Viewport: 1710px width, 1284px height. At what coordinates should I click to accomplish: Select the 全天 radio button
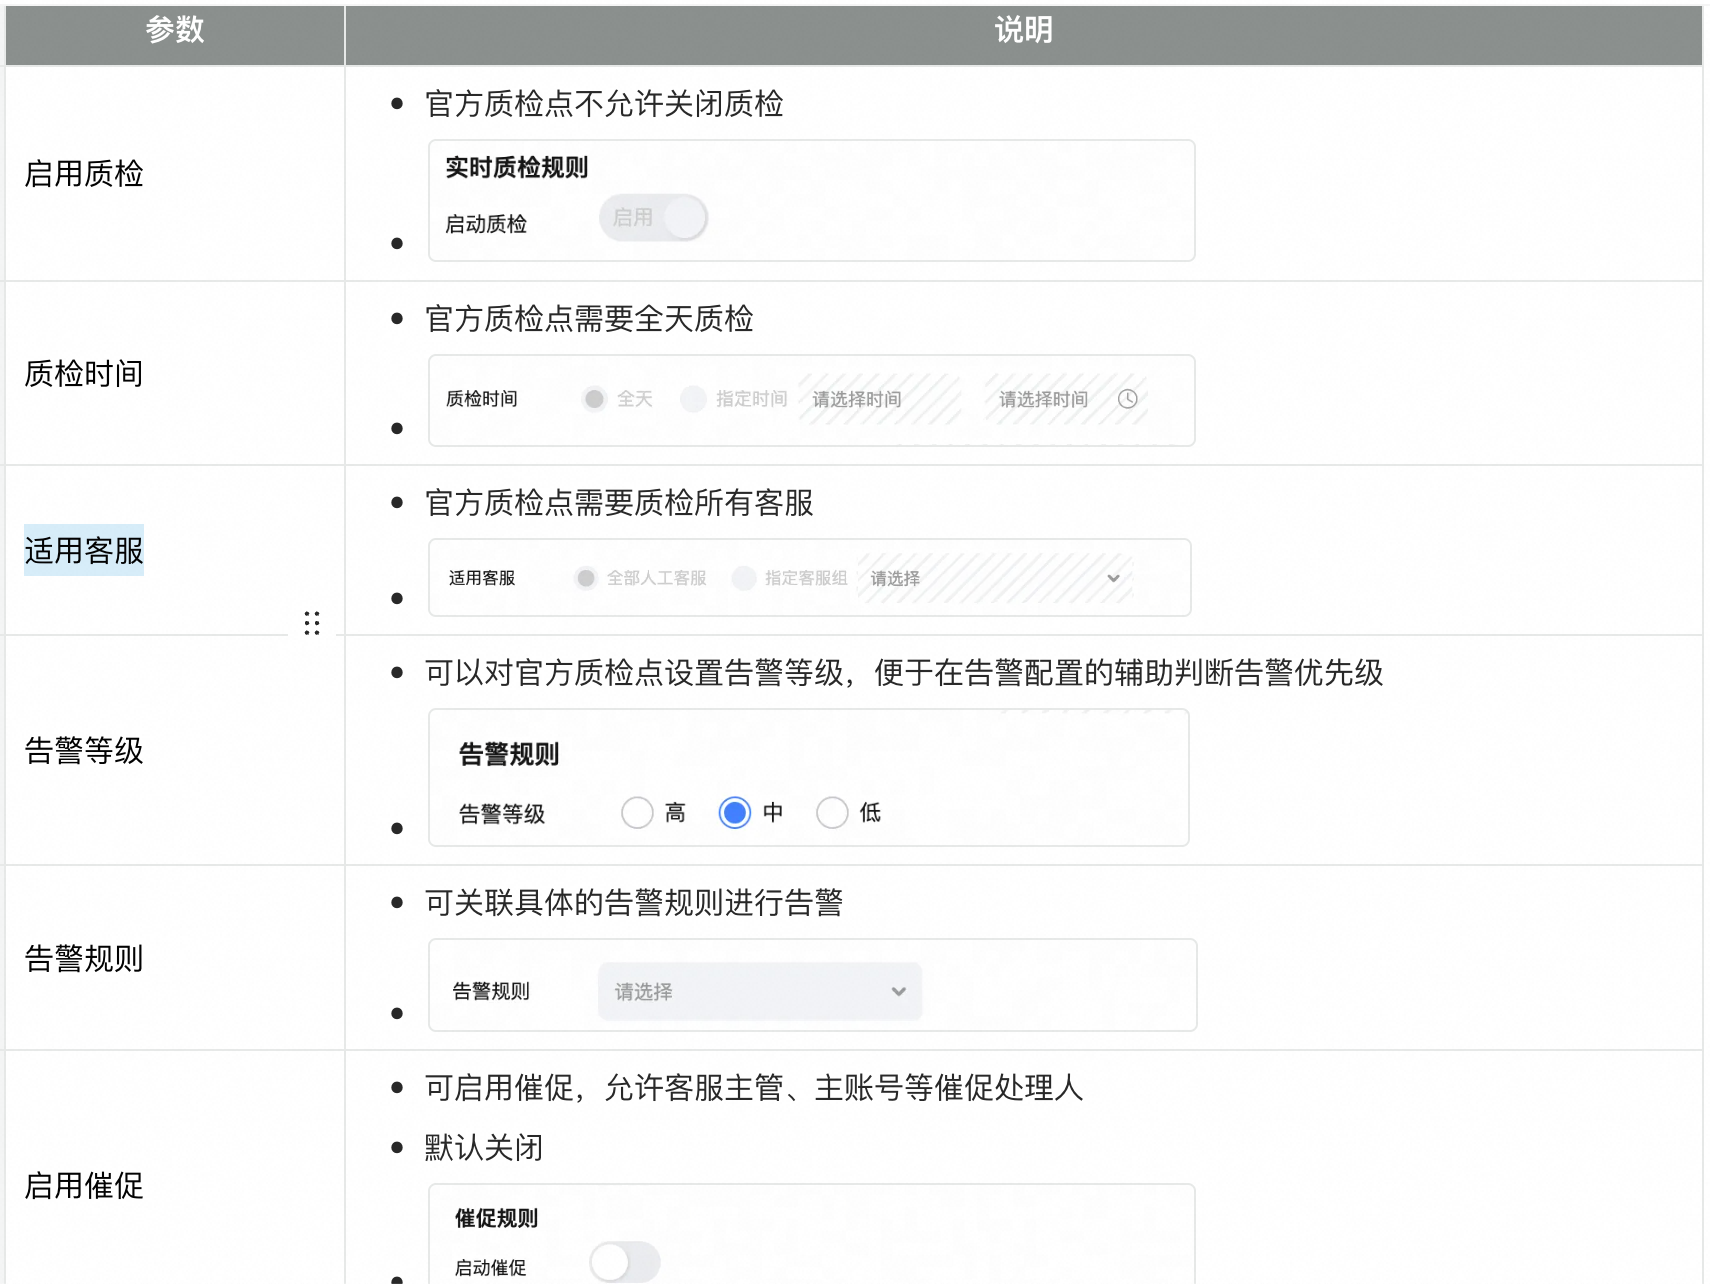coord(595,399)
